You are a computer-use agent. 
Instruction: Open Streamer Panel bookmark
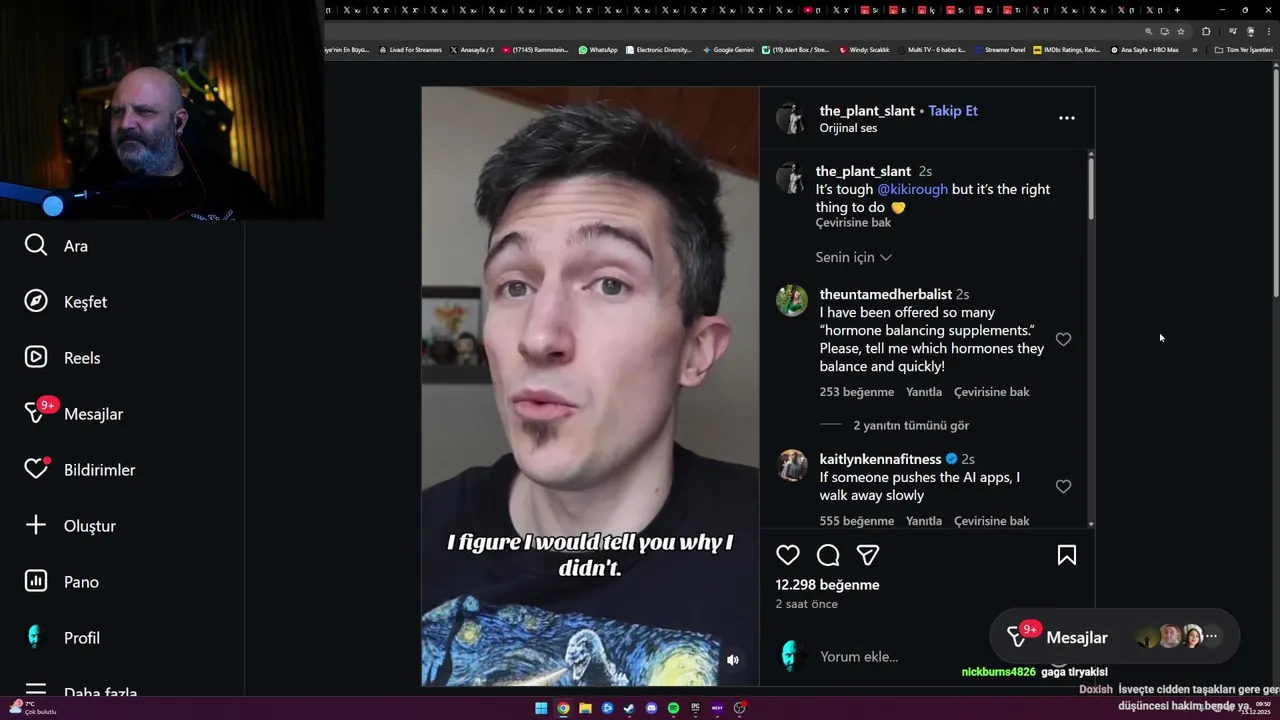pyautogui.click(x=999, y=50)
